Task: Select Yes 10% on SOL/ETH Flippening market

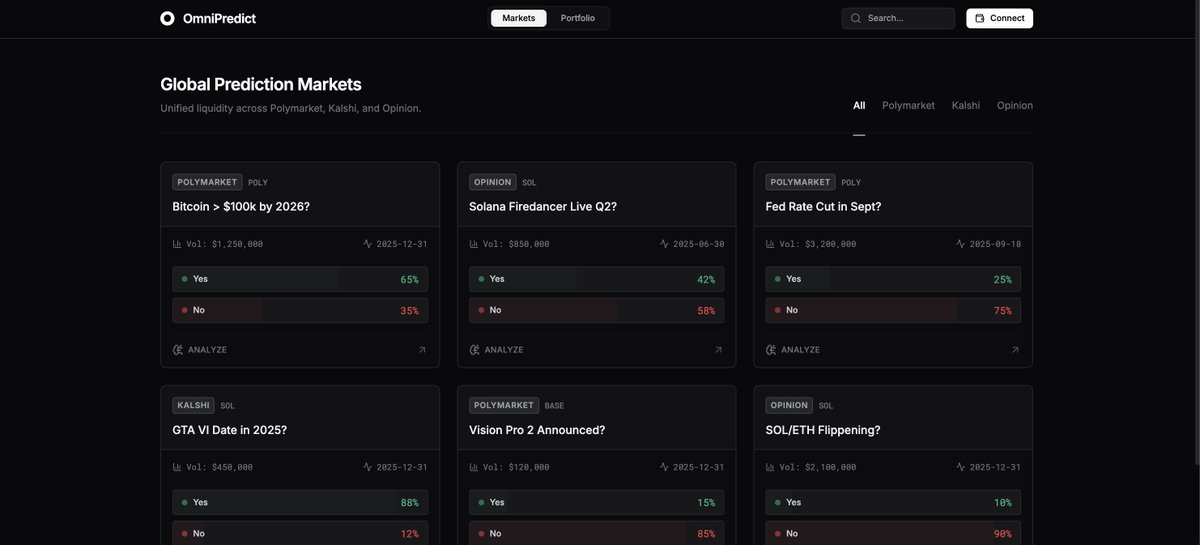Action: click(893, 502)
